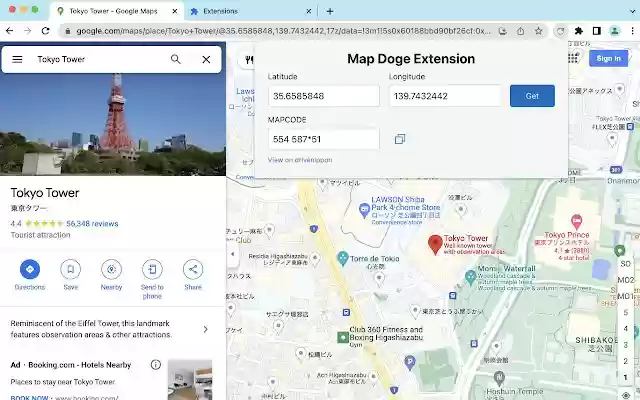Click the Send to phone icon

click(152, 269)
